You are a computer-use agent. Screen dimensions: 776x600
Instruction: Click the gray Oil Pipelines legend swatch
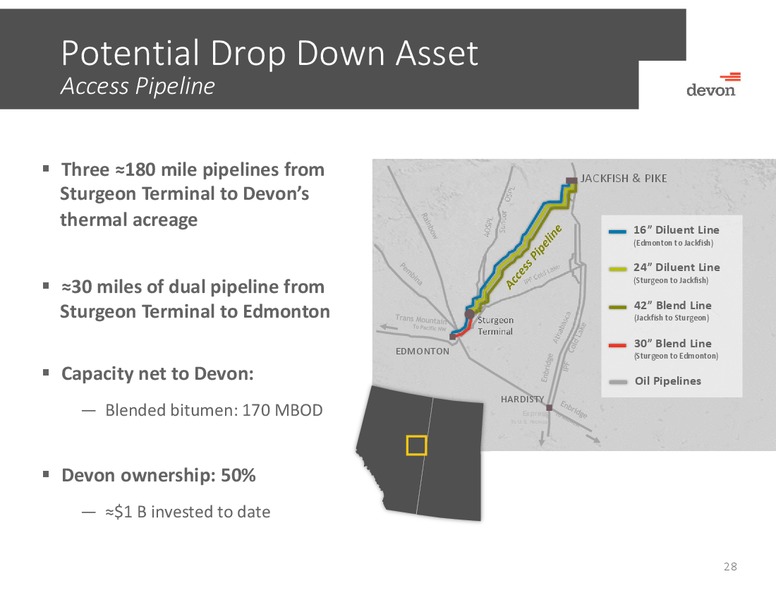(x=618, y=382)
